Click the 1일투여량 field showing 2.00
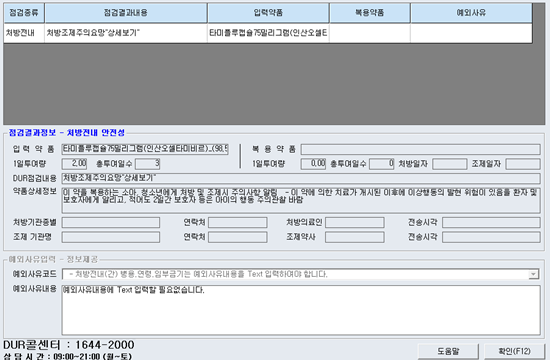 point(74,164)
